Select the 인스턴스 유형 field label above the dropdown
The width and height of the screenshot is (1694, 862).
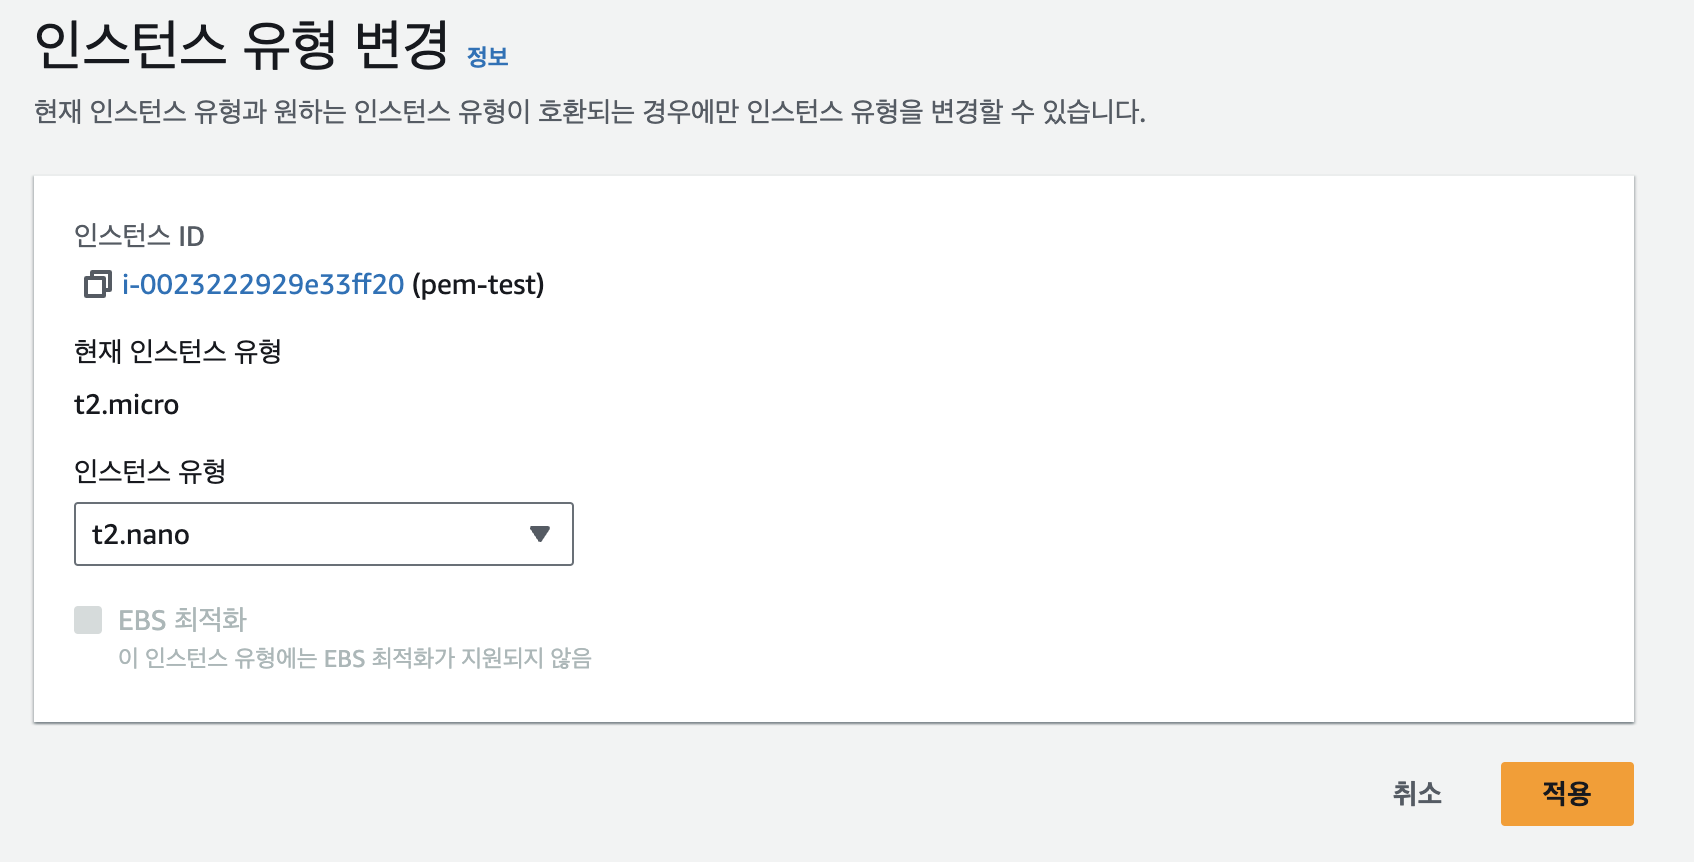coord(150,471)
